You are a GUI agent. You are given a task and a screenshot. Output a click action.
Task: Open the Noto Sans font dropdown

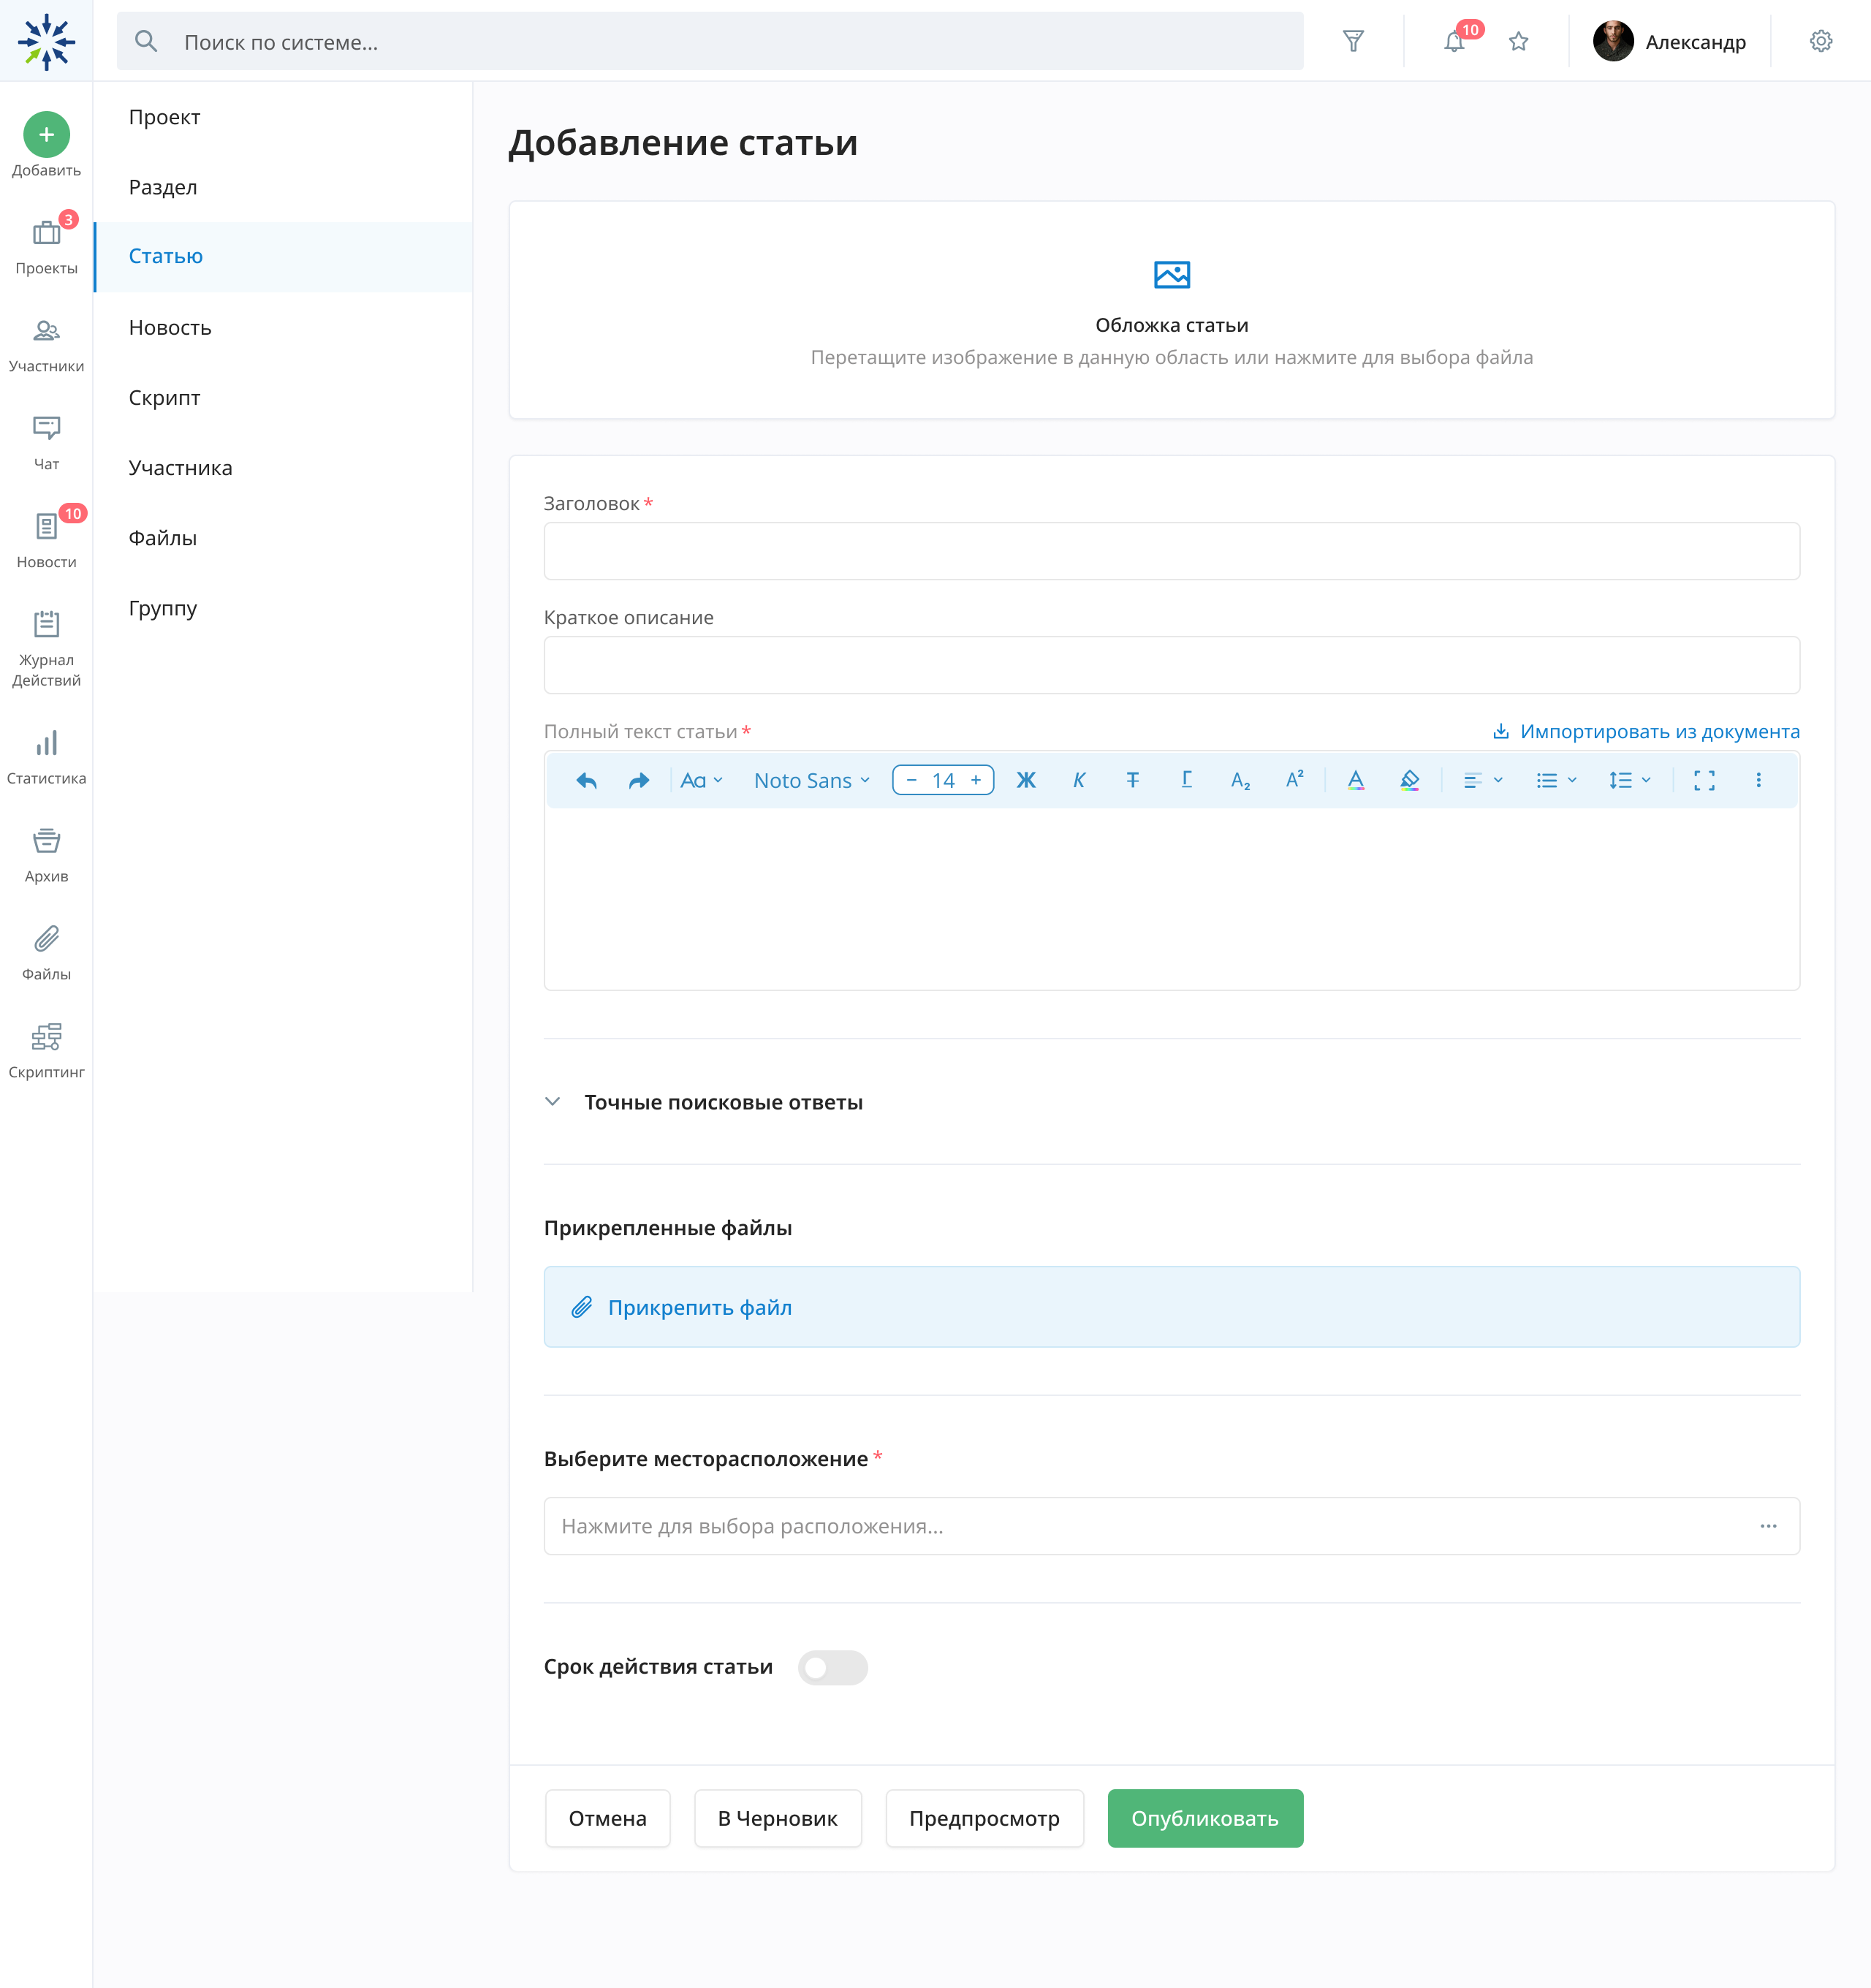point(811,780)
